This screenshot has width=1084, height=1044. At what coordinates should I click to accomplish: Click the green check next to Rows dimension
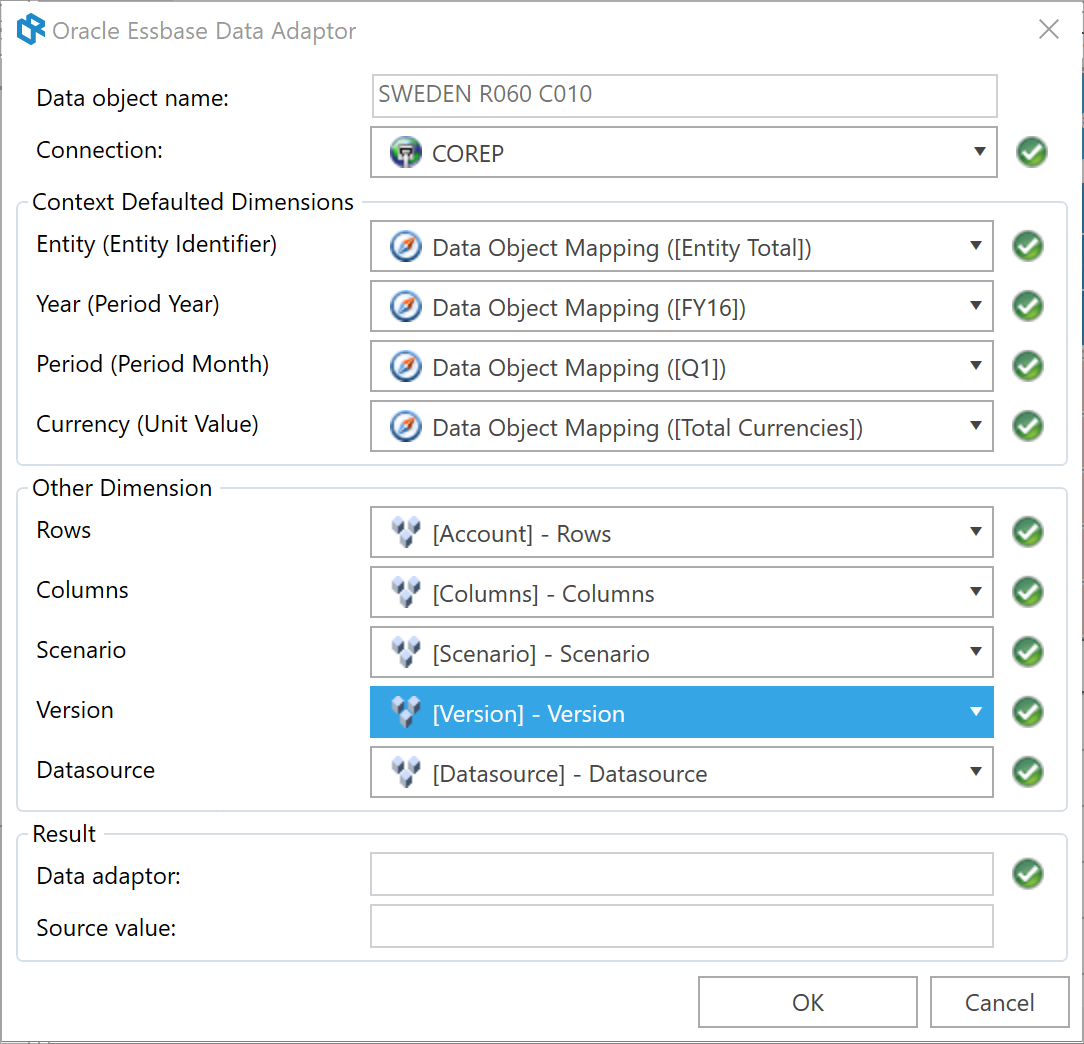(1028, 532)
